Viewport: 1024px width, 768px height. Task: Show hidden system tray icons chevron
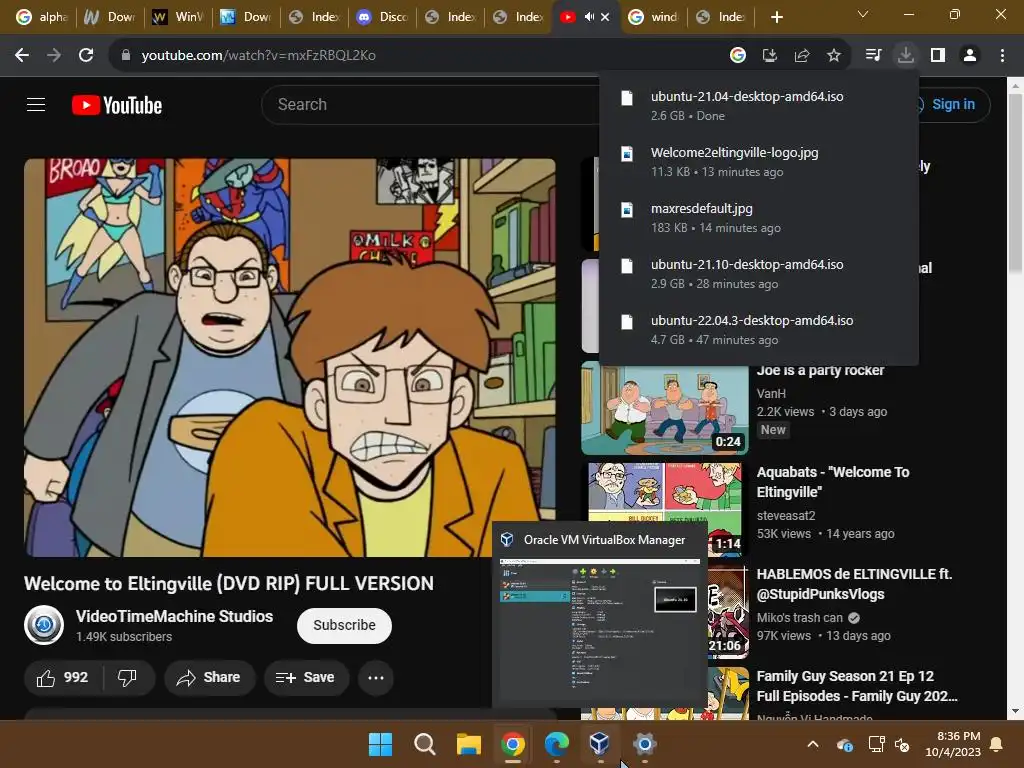(x=812, y=744)
